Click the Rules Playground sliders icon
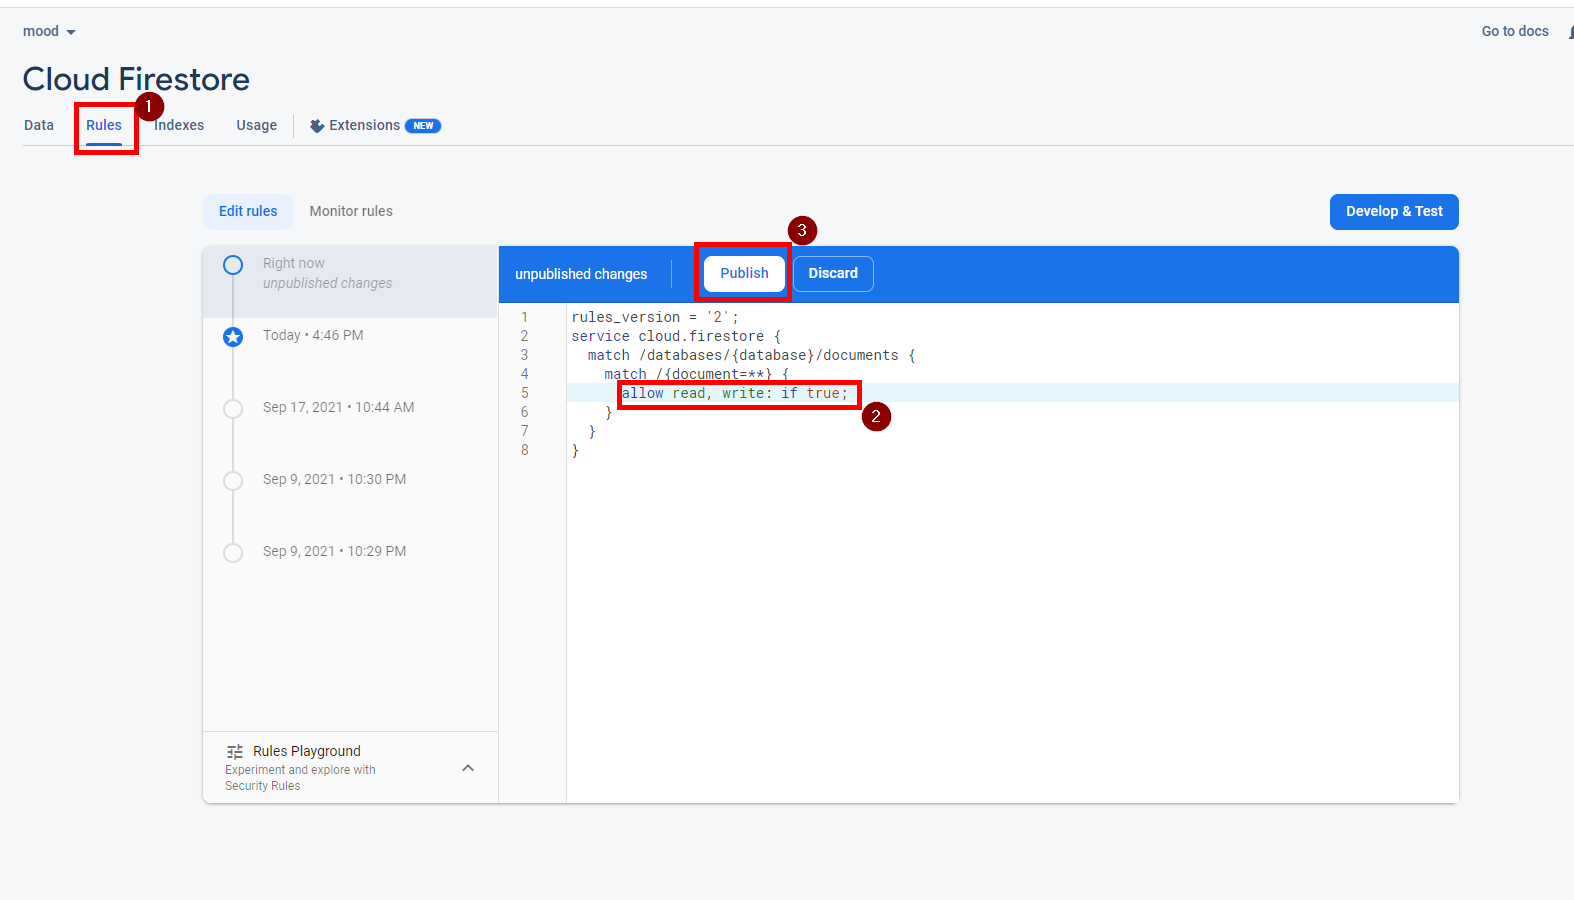This screenshot has height=900, width=1574. pos(235,752)
